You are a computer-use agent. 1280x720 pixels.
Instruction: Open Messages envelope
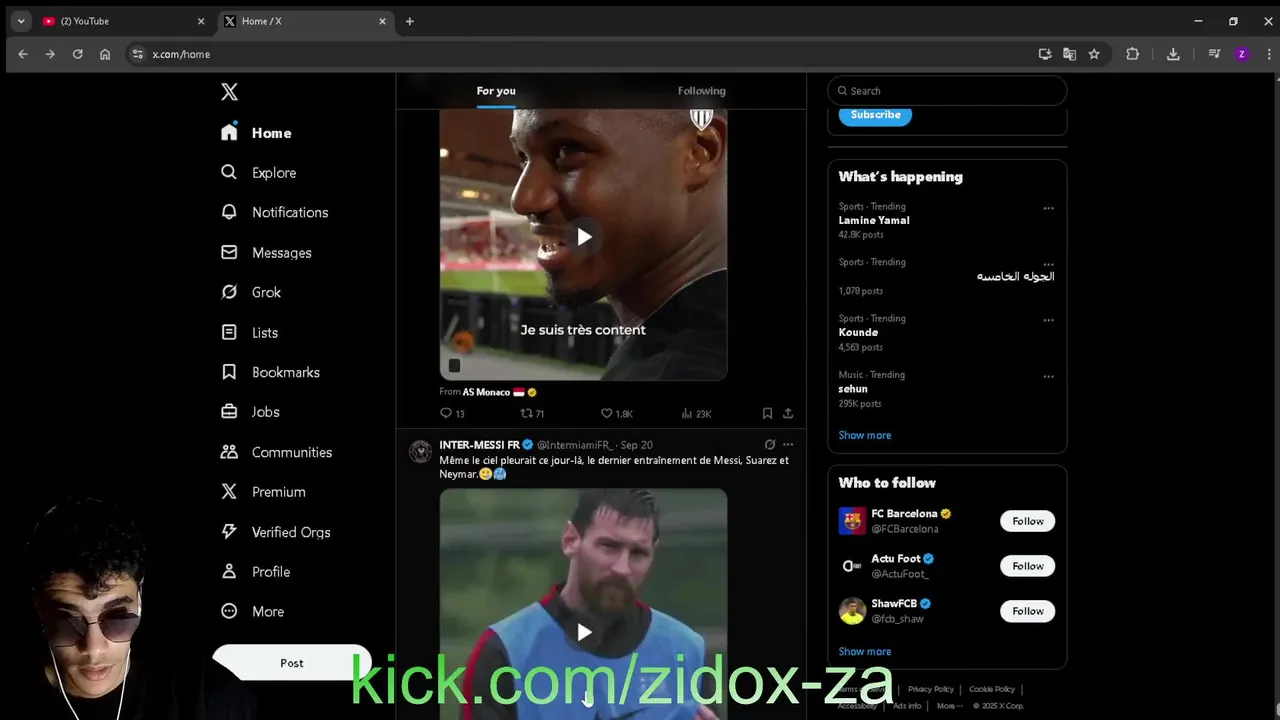[x=229, y=252]
